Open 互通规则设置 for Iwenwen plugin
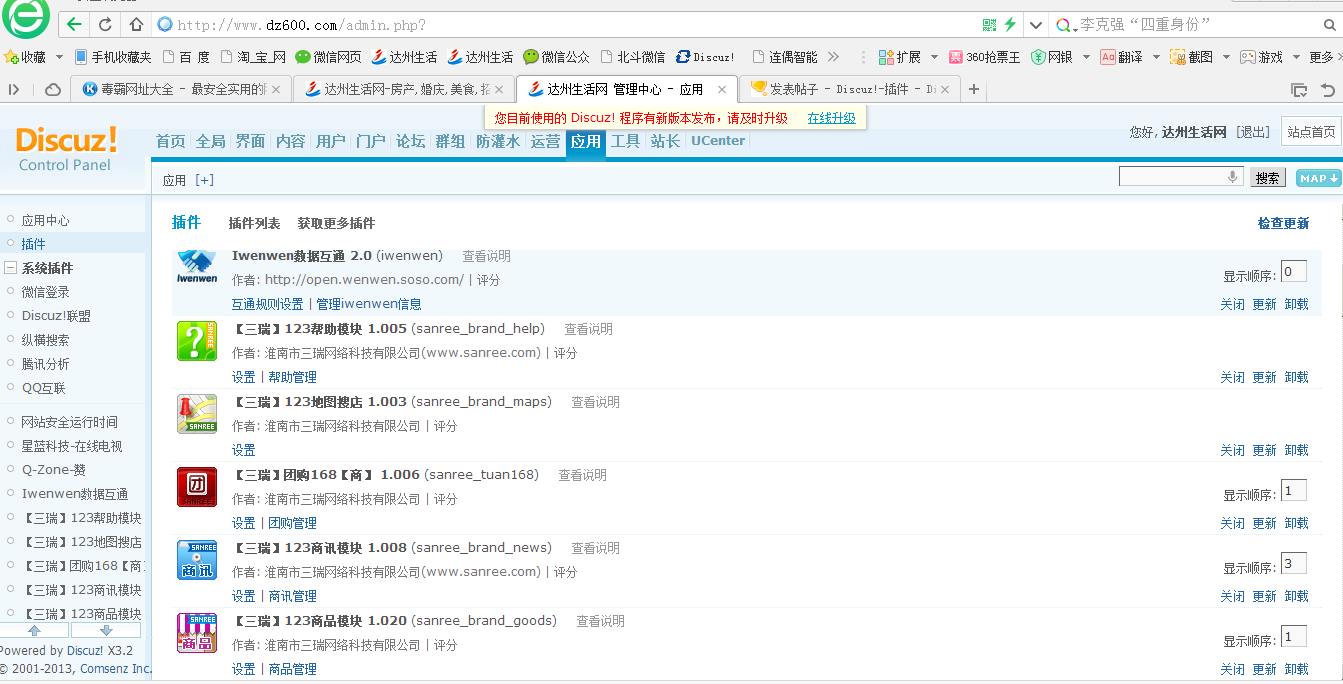Viewport: 1343px width, 684px height. (267, 304)
